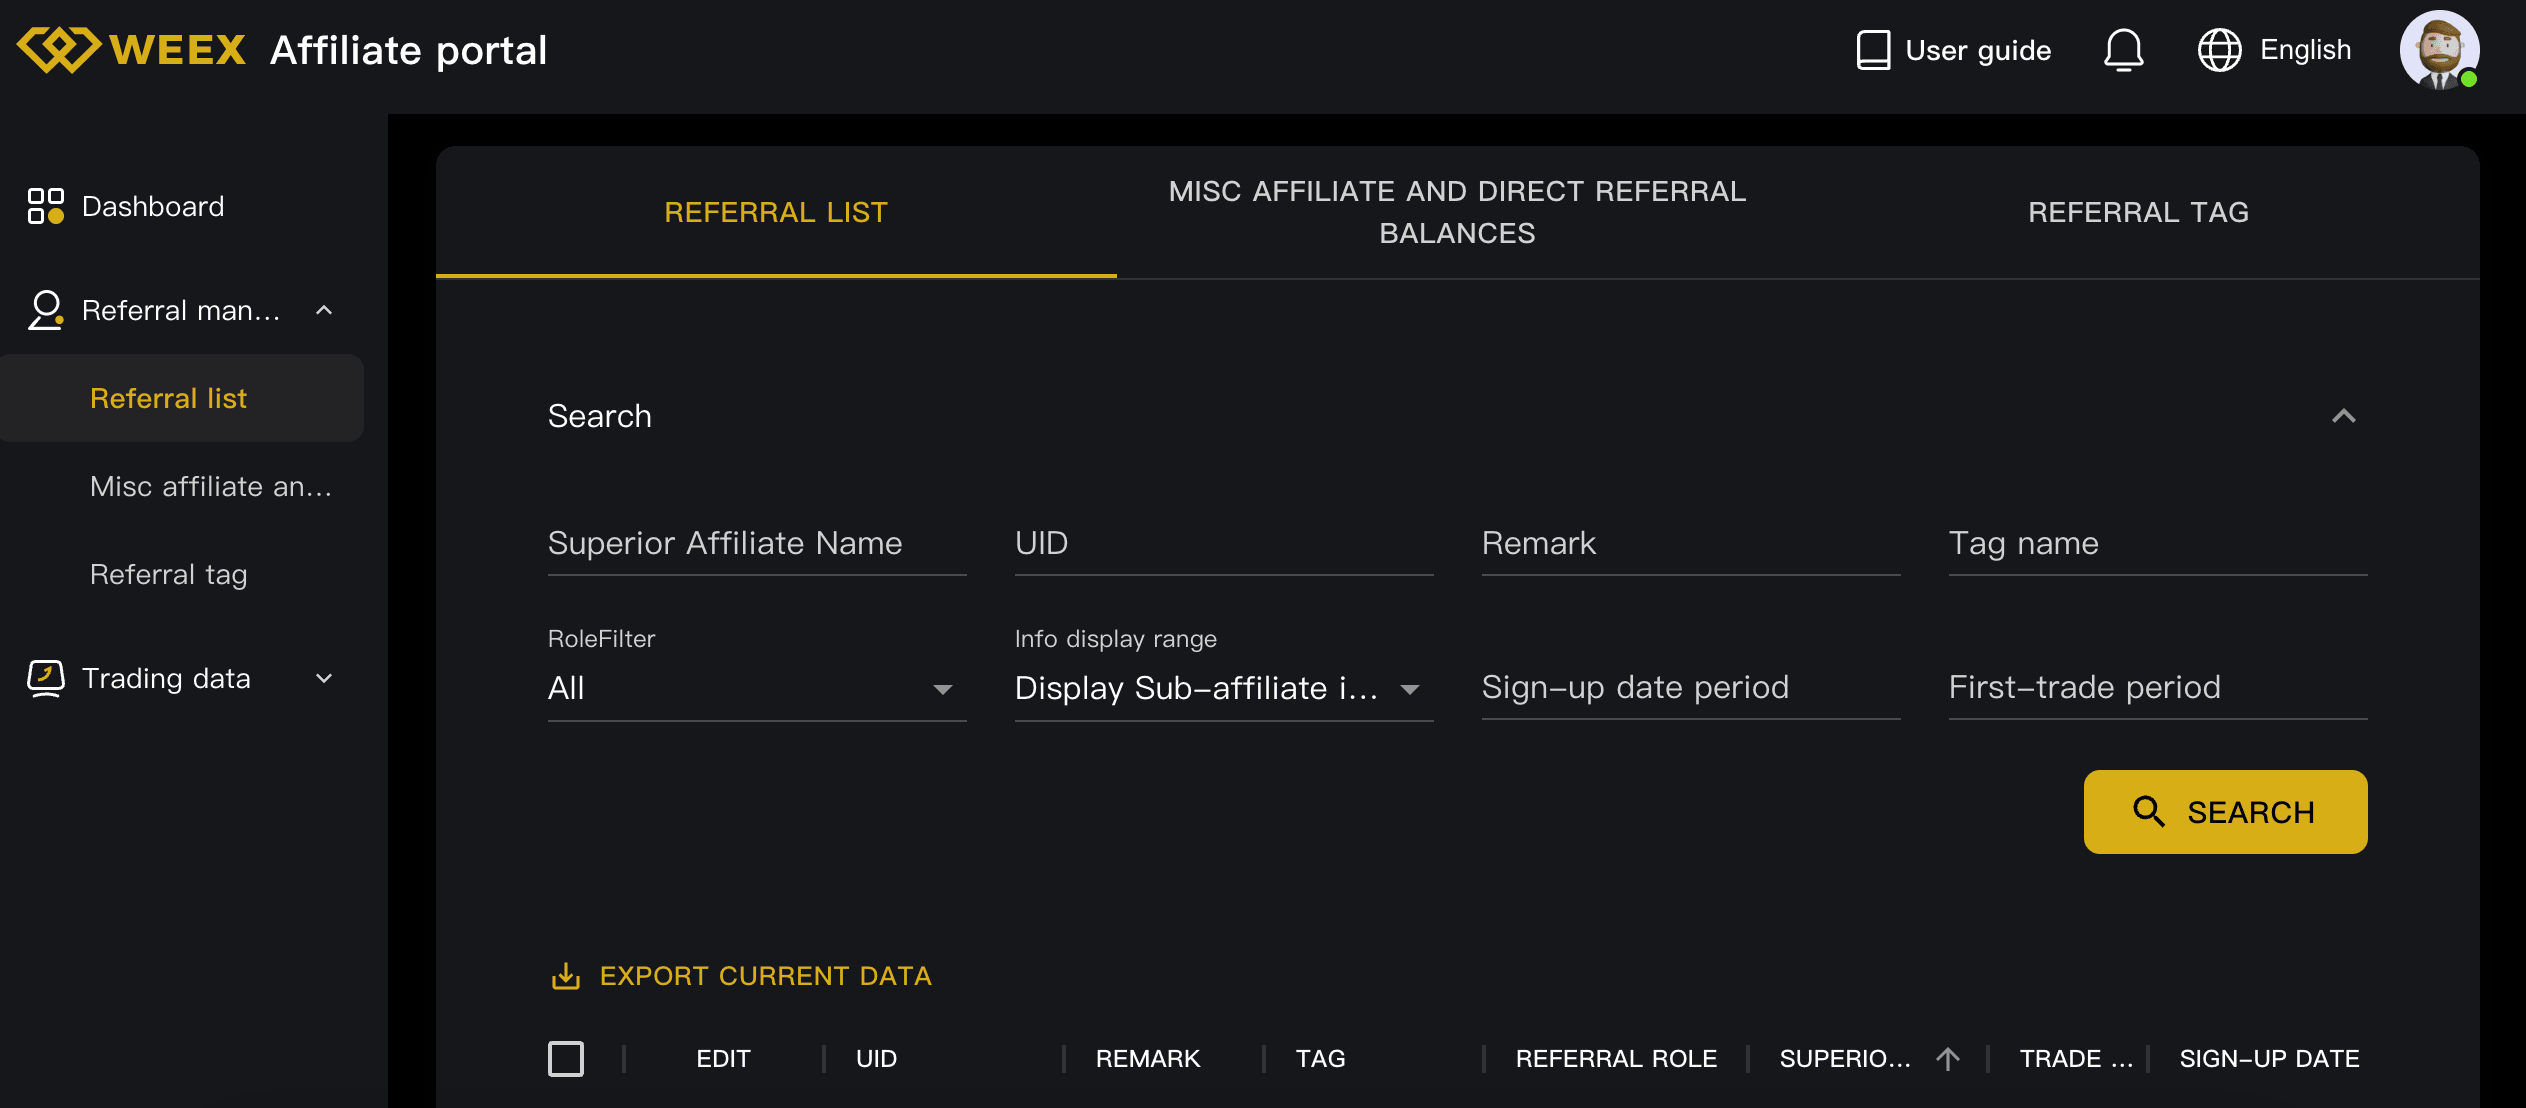Sort by the Superior column arrow
2526x1108 pixels.
(x=1947, y=1058)
